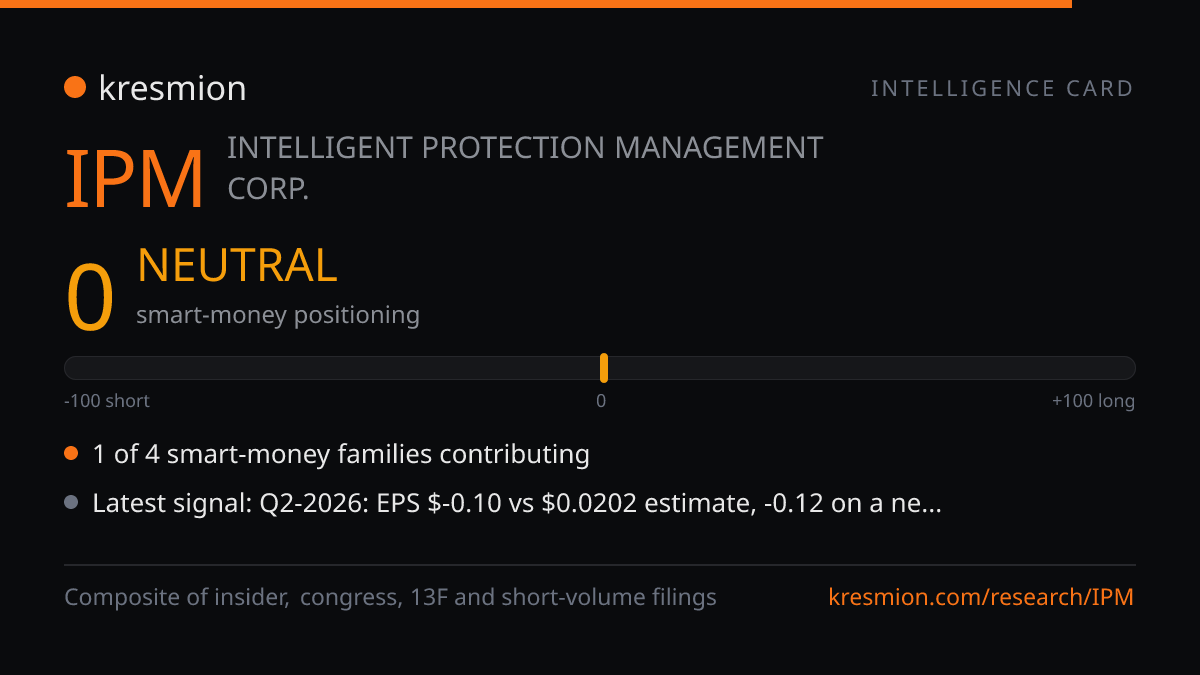Click the +100 long scale label

pyautogui.click(x=1093, y=401)
